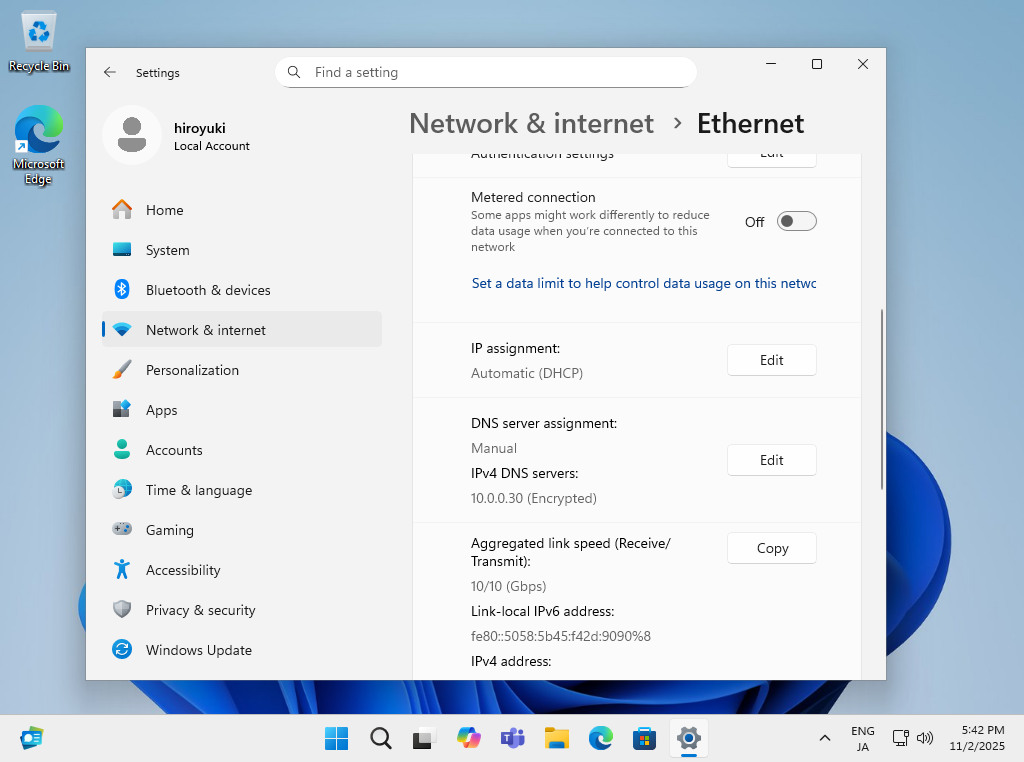Show hidden icons in system tray
Image resolution: width=1024 pixels, height=762 pixels.
(x=824, y=739)
